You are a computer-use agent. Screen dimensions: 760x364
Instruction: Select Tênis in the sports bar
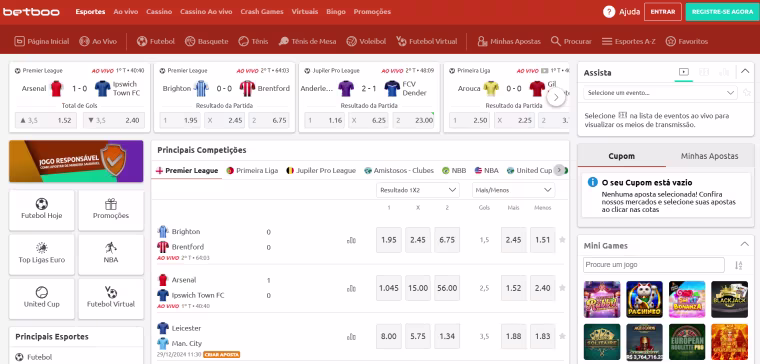click(x=253, y=41)
